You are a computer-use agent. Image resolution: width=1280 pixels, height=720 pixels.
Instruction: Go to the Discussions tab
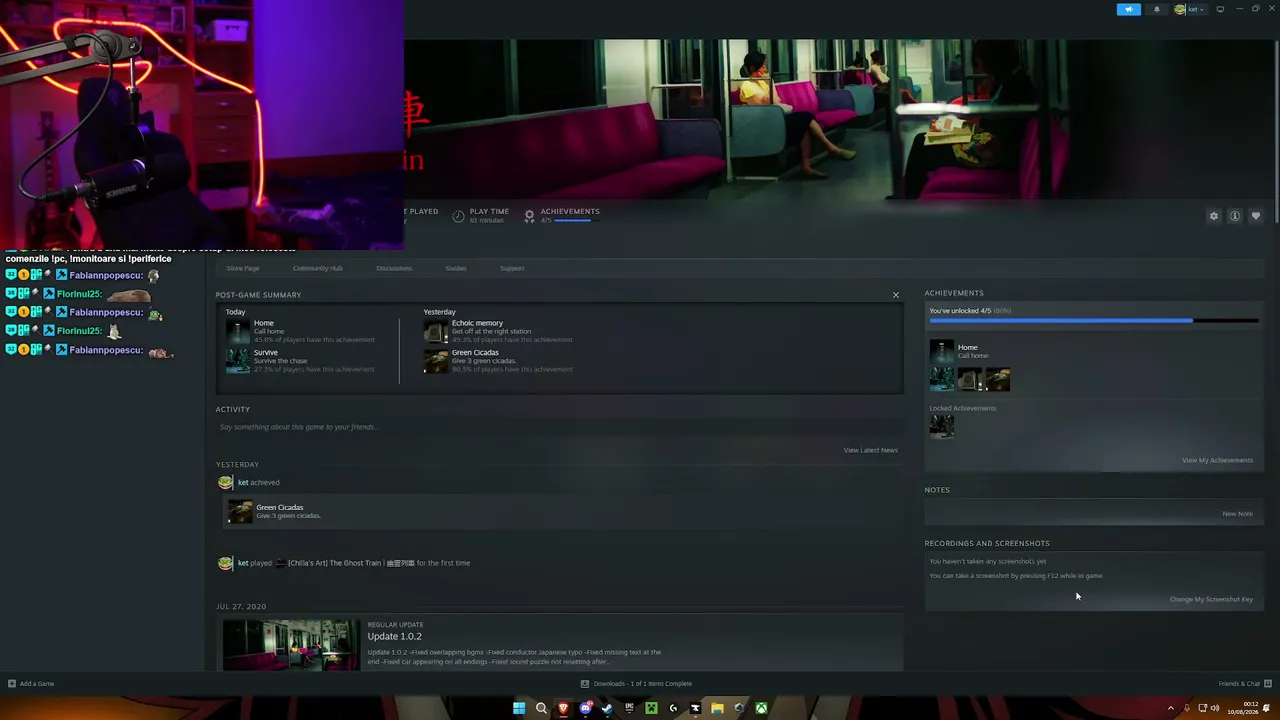394,268
